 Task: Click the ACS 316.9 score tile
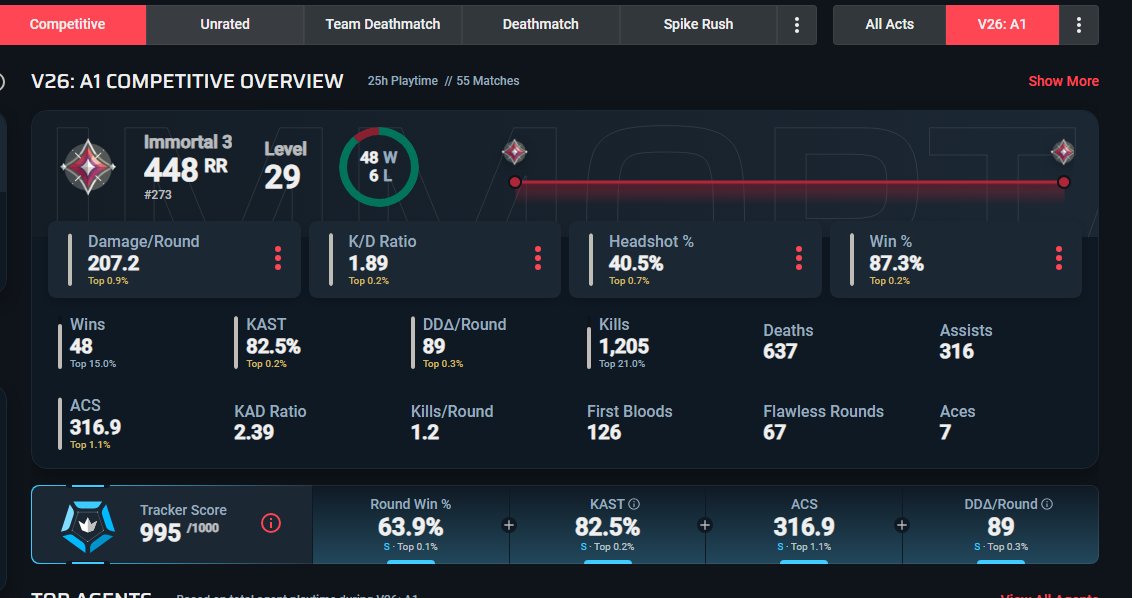tap(804, 525)
